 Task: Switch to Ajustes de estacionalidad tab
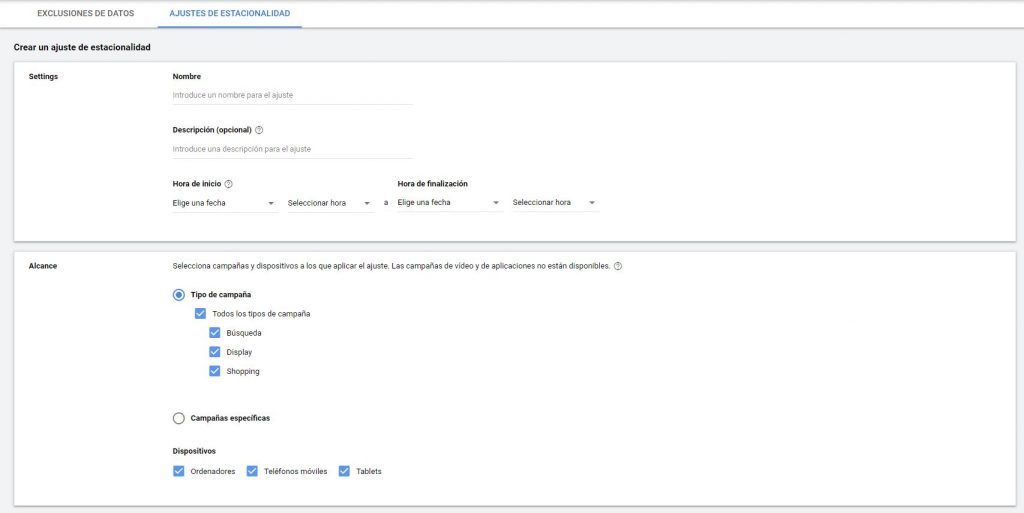point(230,14)
